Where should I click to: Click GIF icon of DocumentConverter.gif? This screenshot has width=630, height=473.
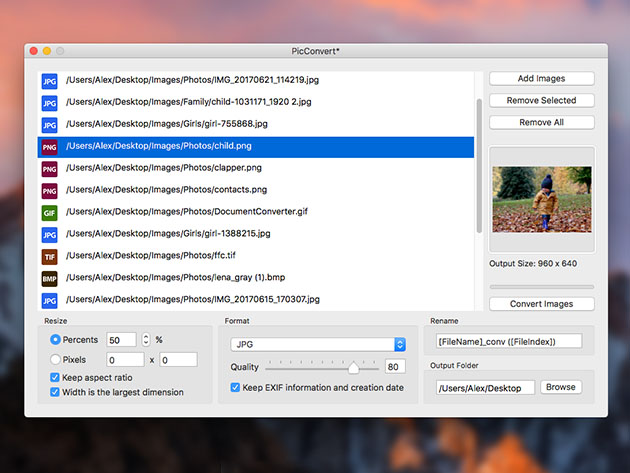tap(49, 213)
